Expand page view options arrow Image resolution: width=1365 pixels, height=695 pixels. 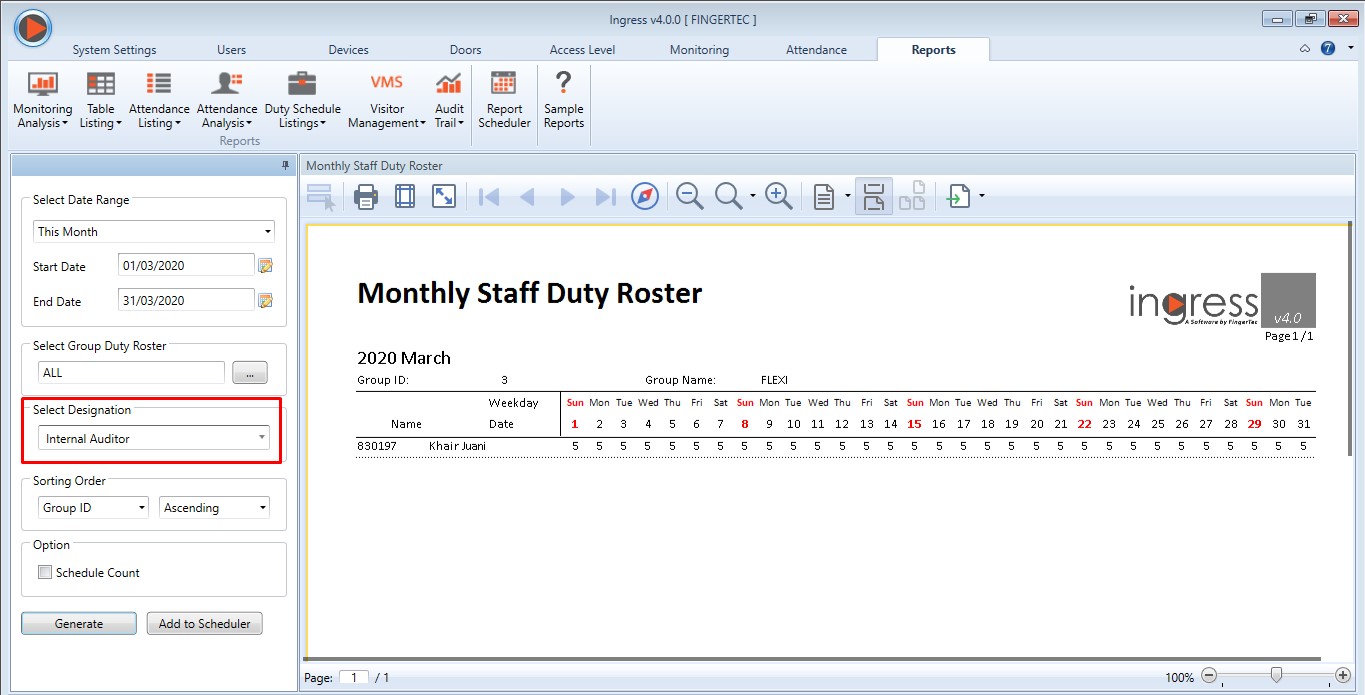point(848,197)
